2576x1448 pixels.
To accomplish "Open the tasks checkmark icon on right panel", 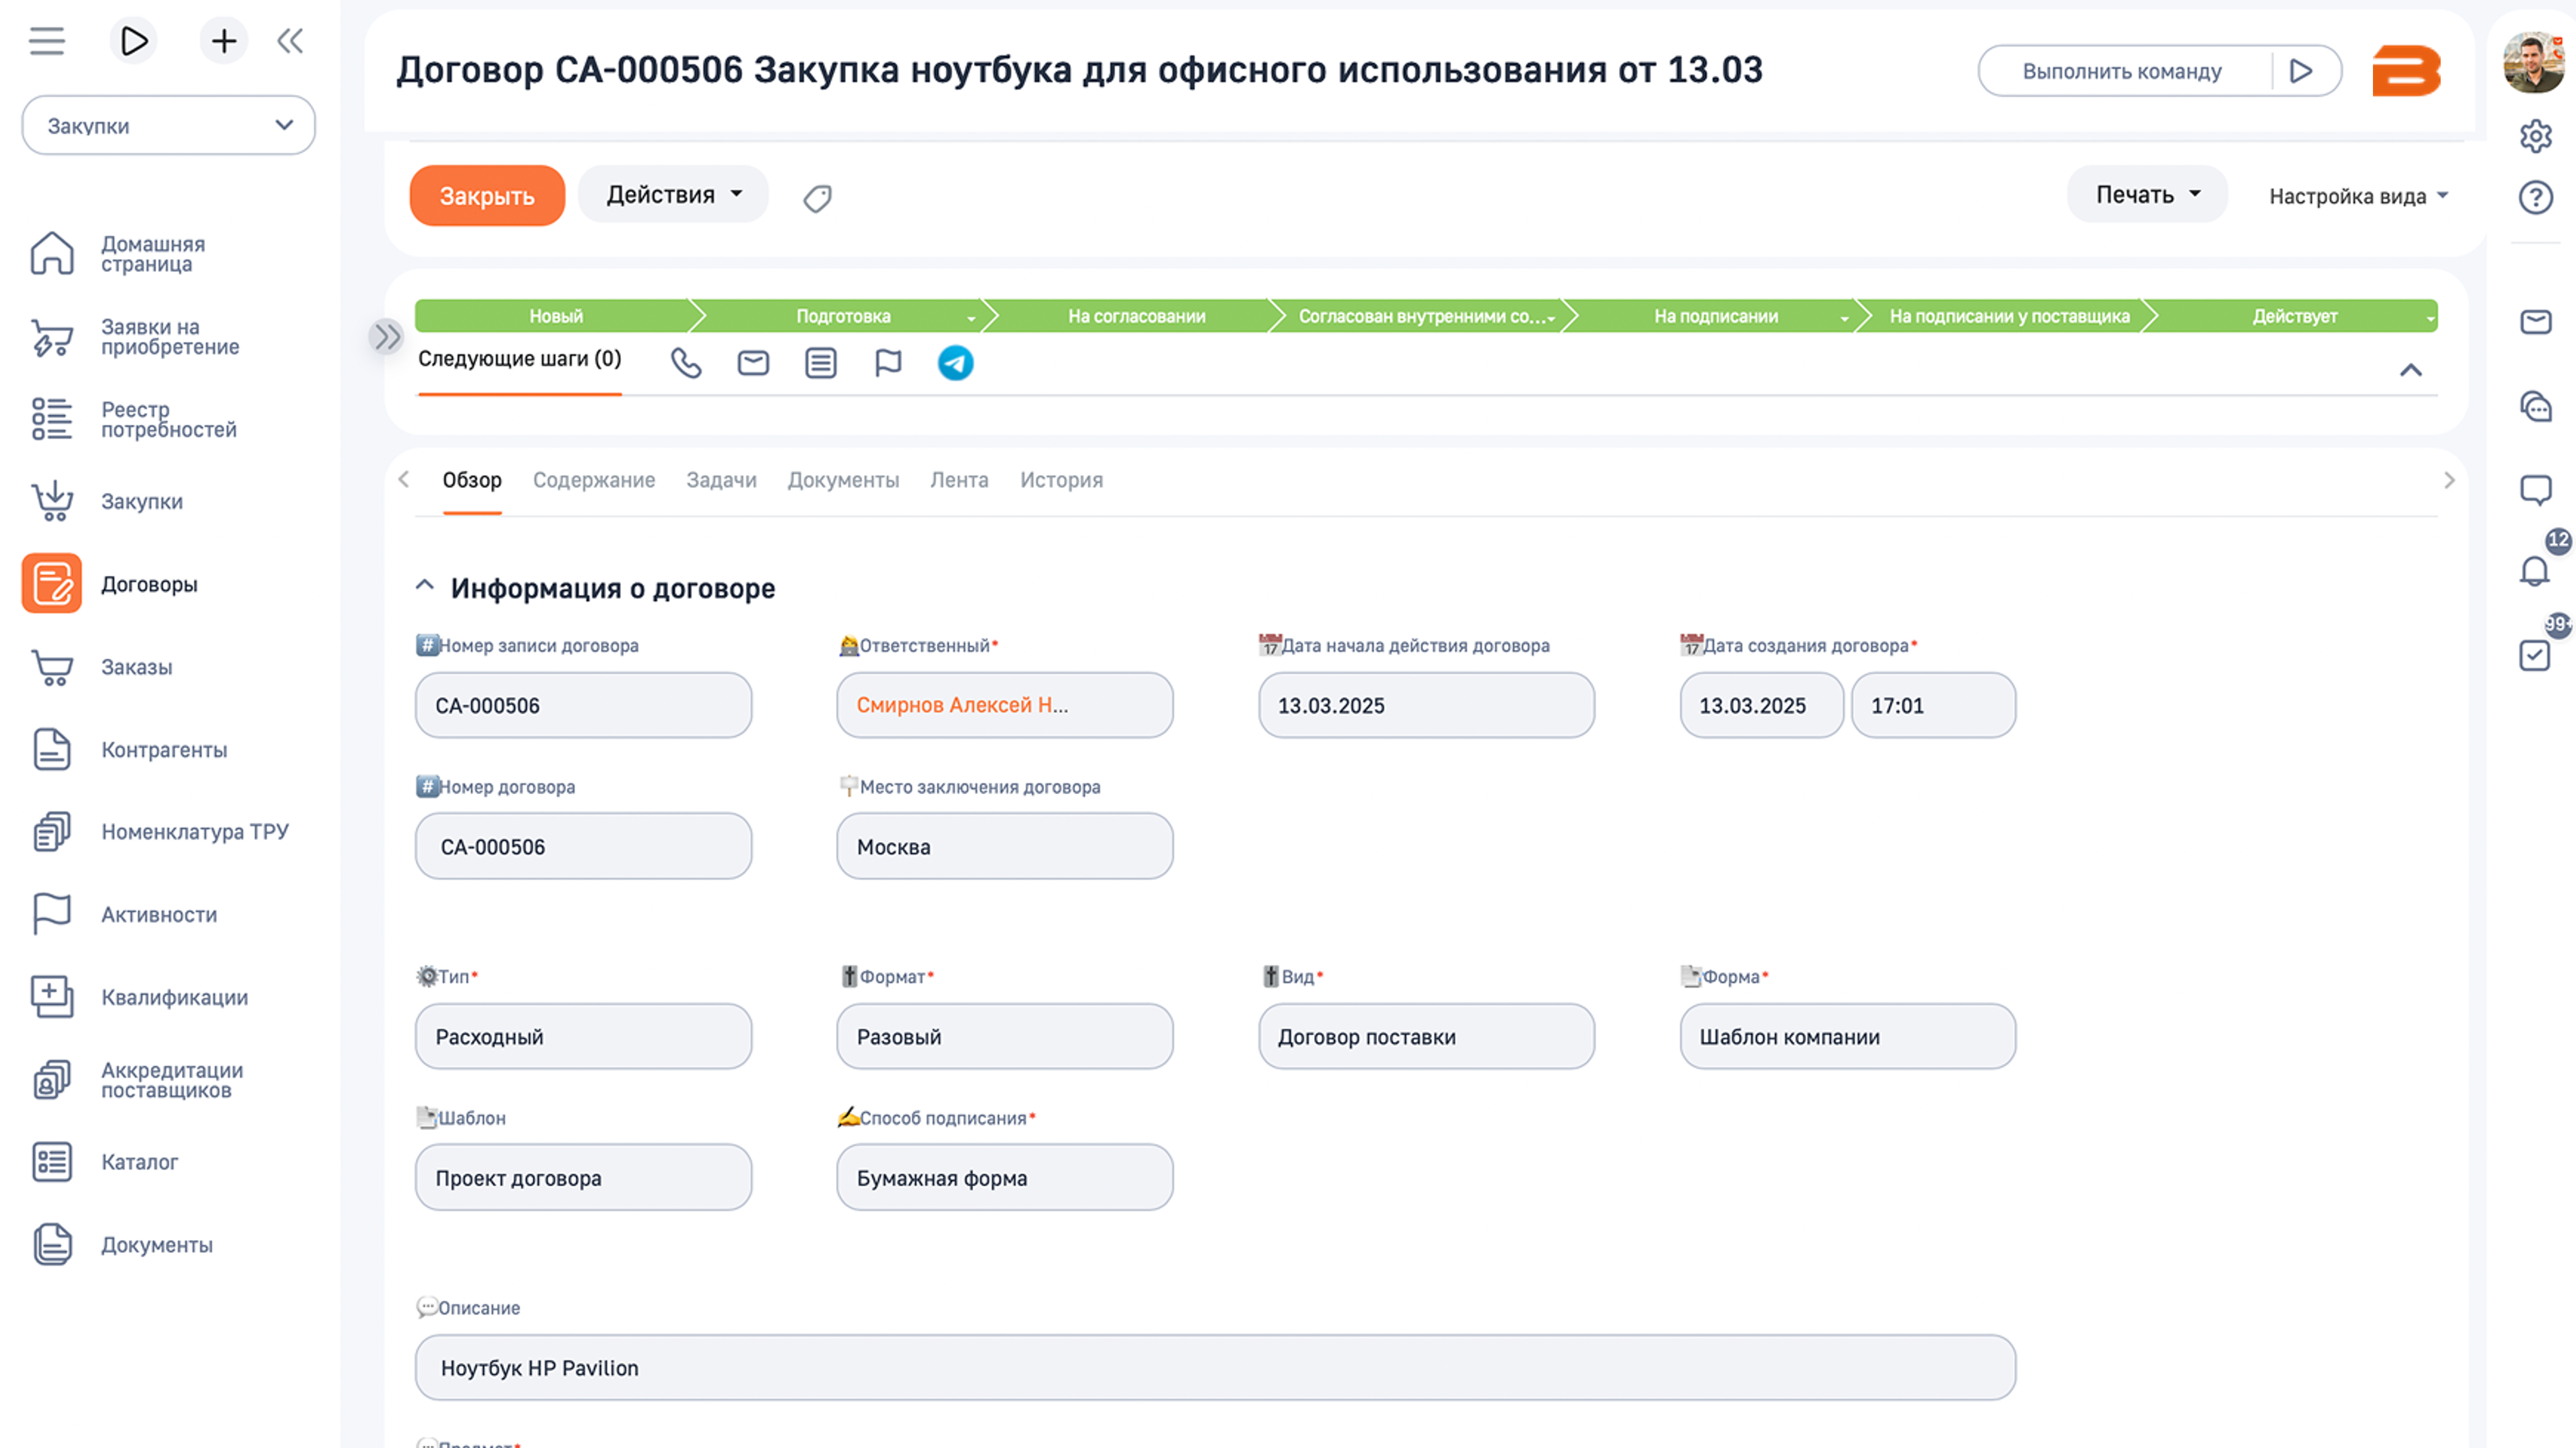I will (x=2535, y=655).
